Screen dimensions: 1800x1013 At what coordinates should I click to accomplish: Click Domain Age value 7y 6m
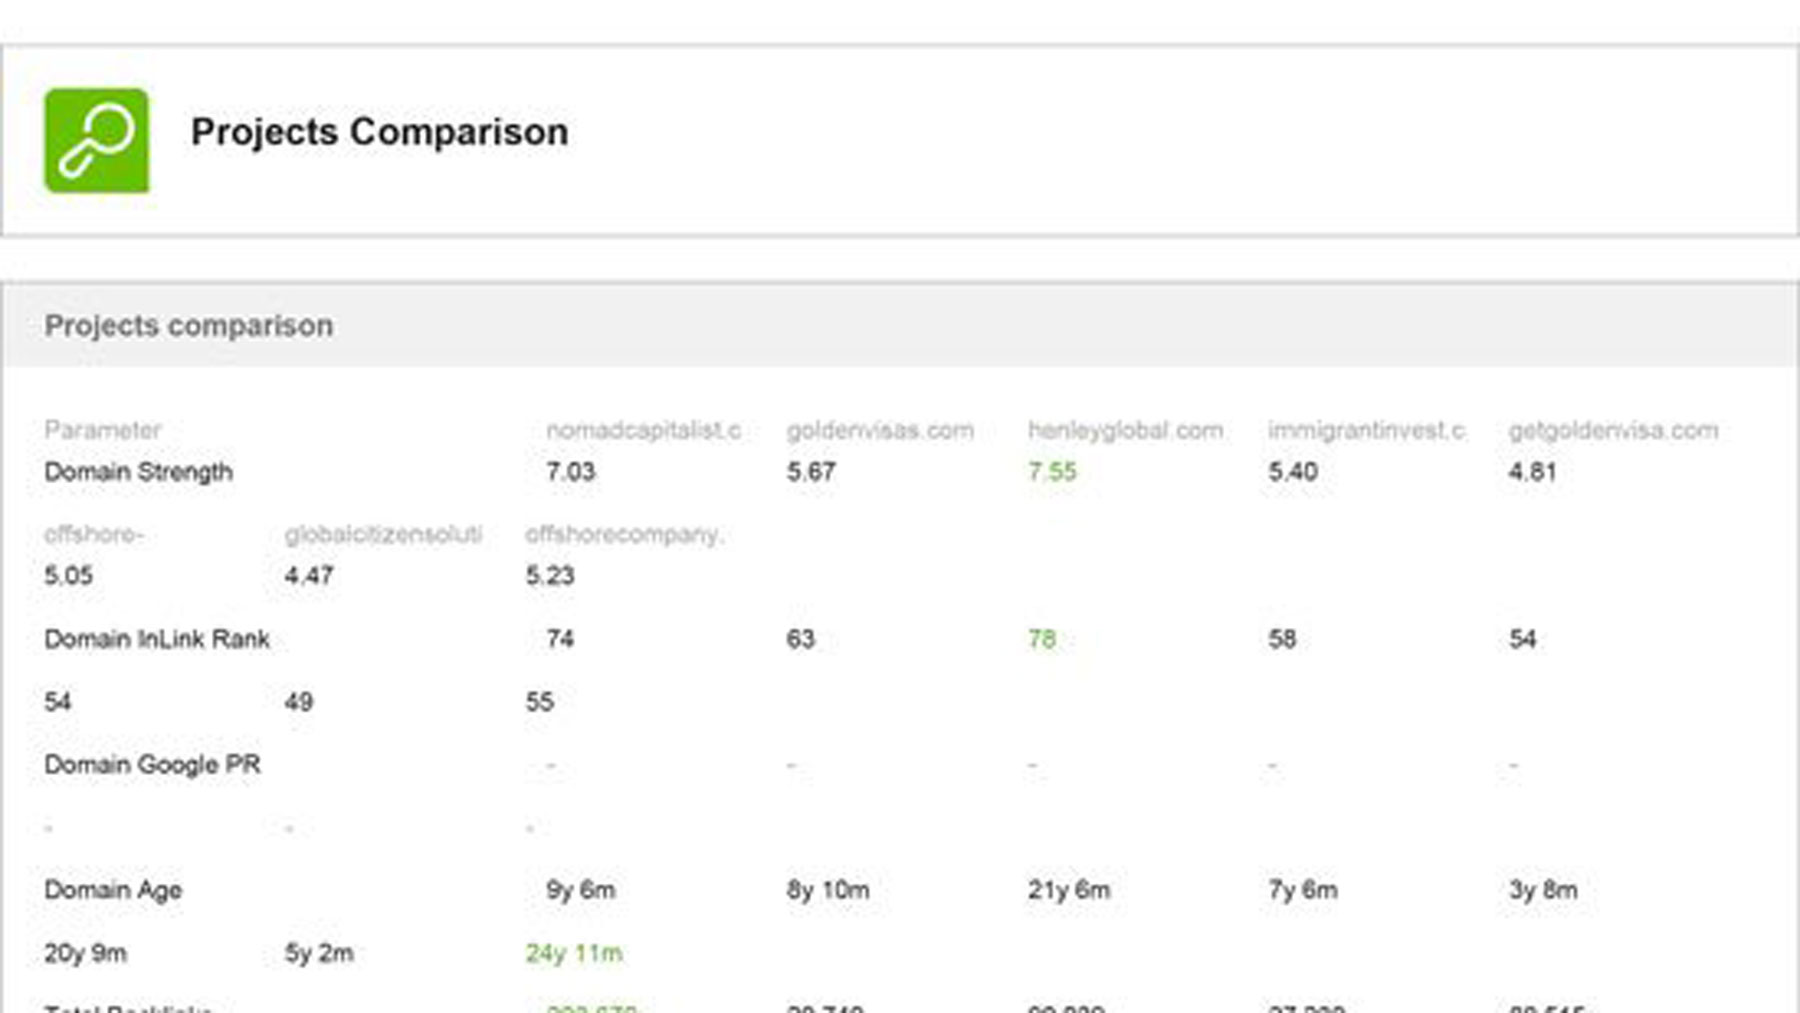point(1303,890)
